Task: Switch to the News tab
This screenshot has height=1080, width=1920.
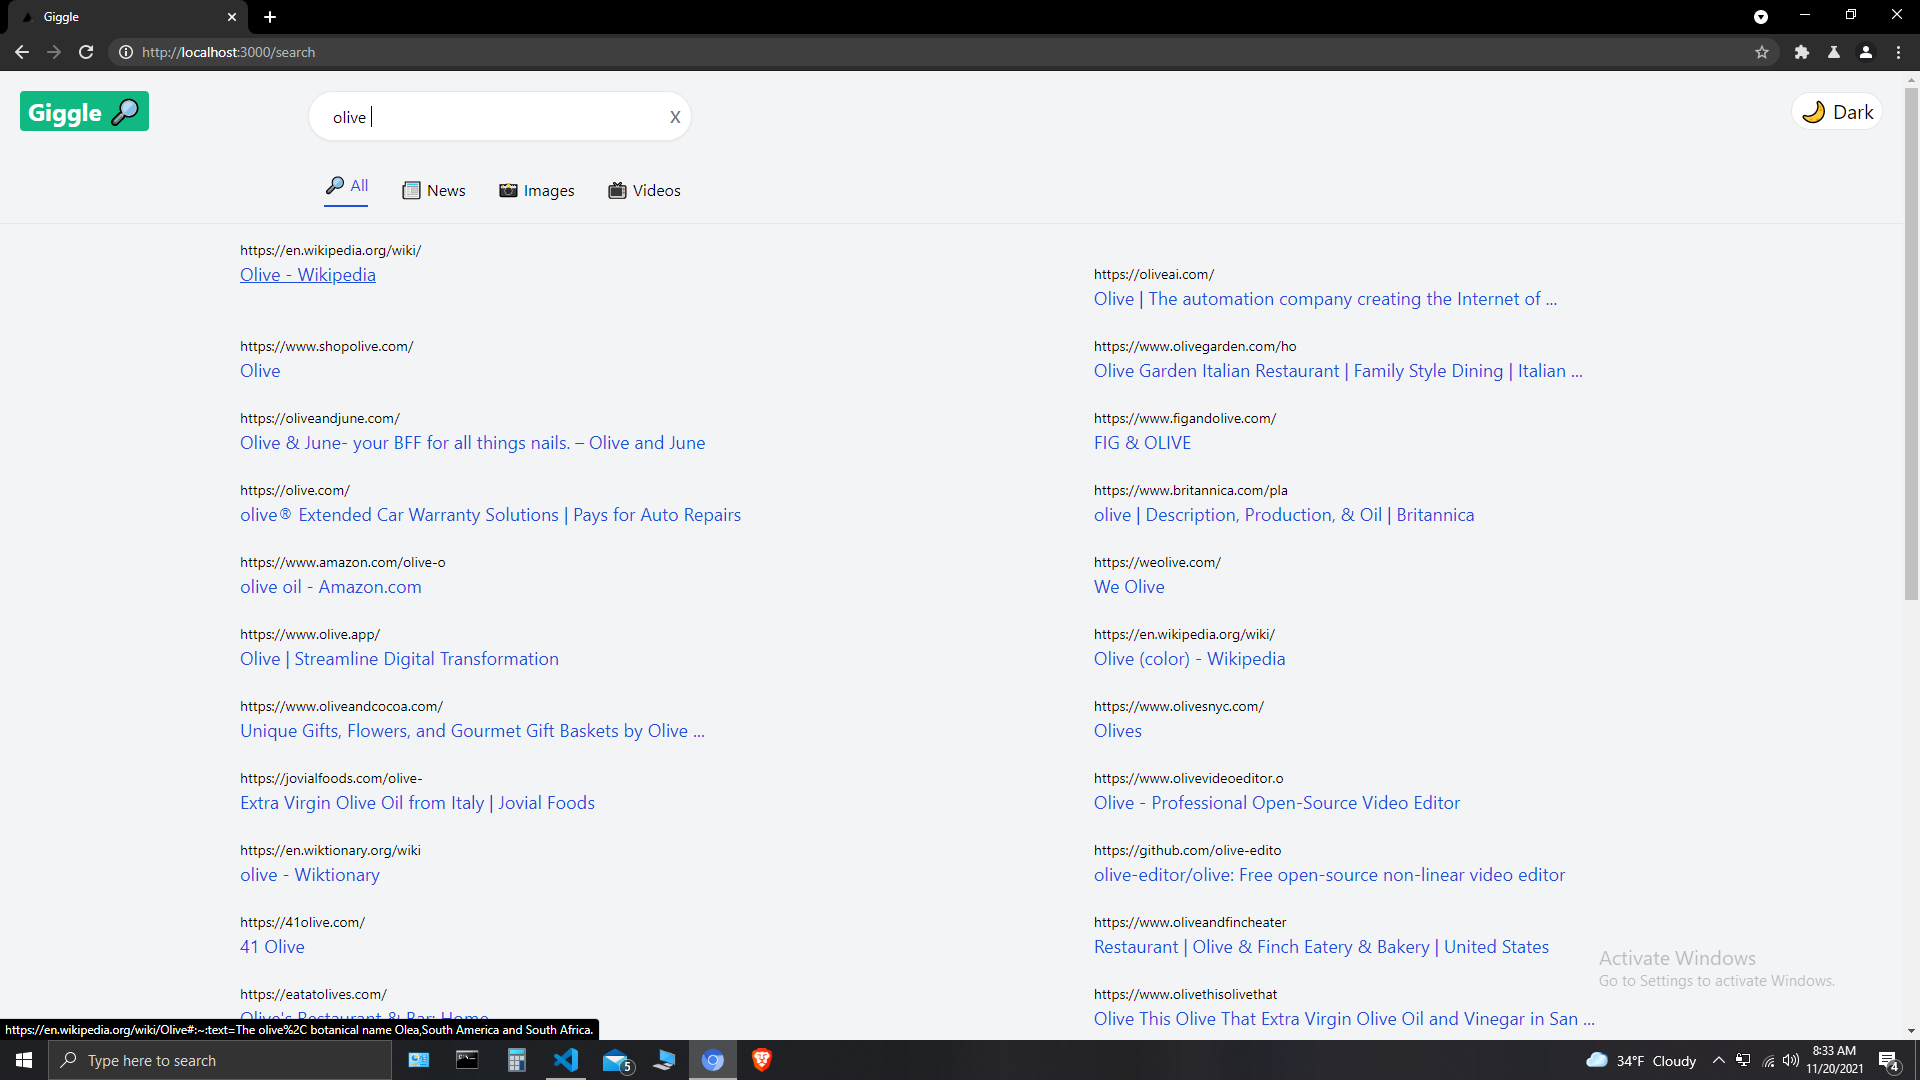Action: point(433,190)
